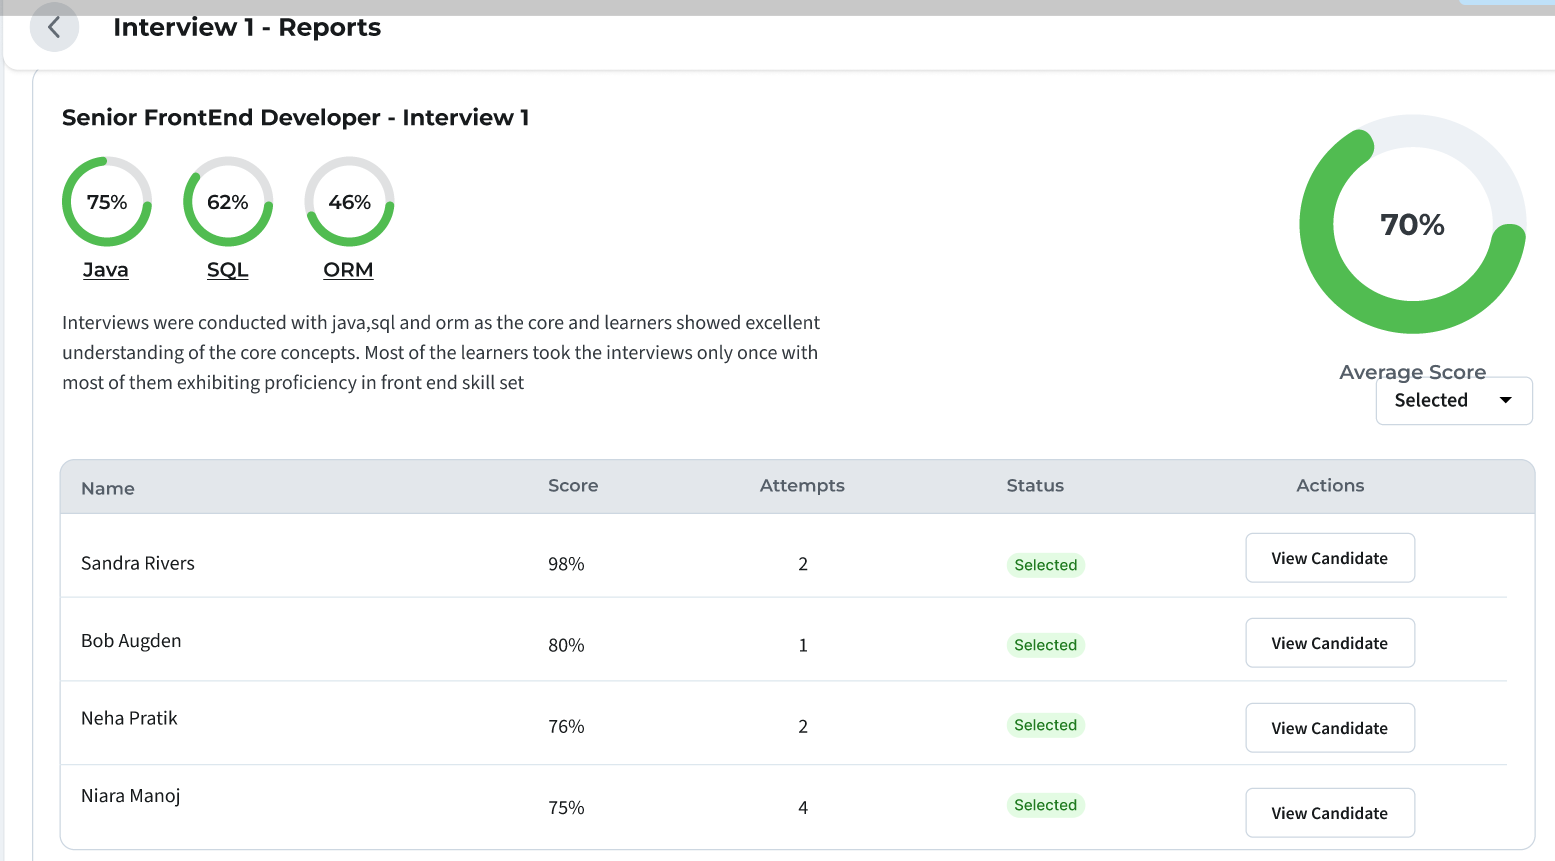This screenshot has height=861, width=1555.
Task: Open the Java skill link
Action: coord(106,270)
